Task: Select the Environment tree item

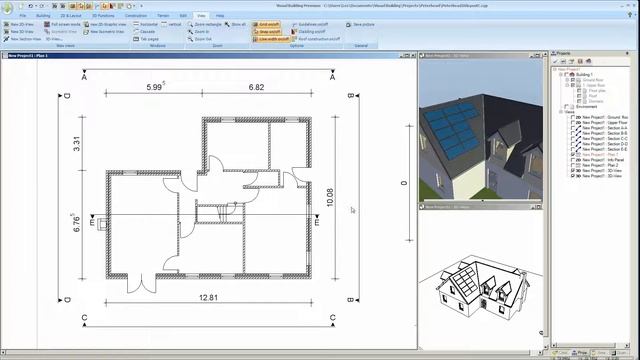Action: pyautogui.click(x=587, y=107)
